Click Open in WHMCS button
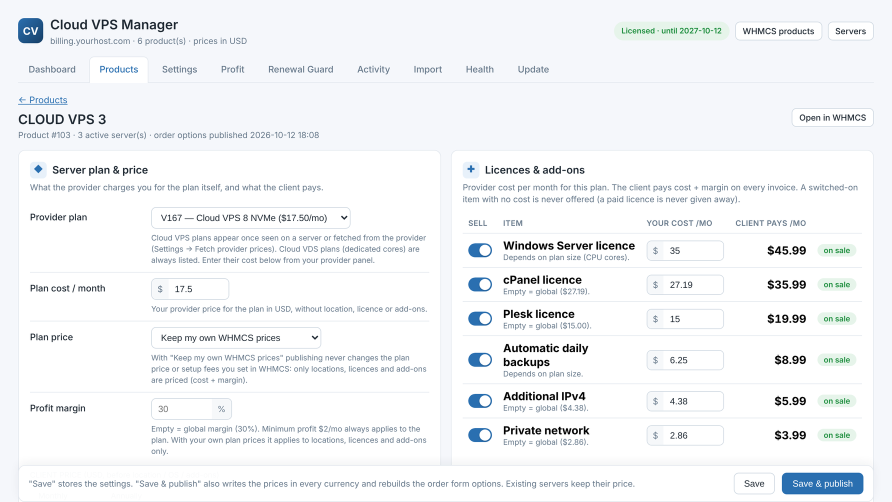Image resolution: width=892 pixels, height=502 pixels. 832,118
